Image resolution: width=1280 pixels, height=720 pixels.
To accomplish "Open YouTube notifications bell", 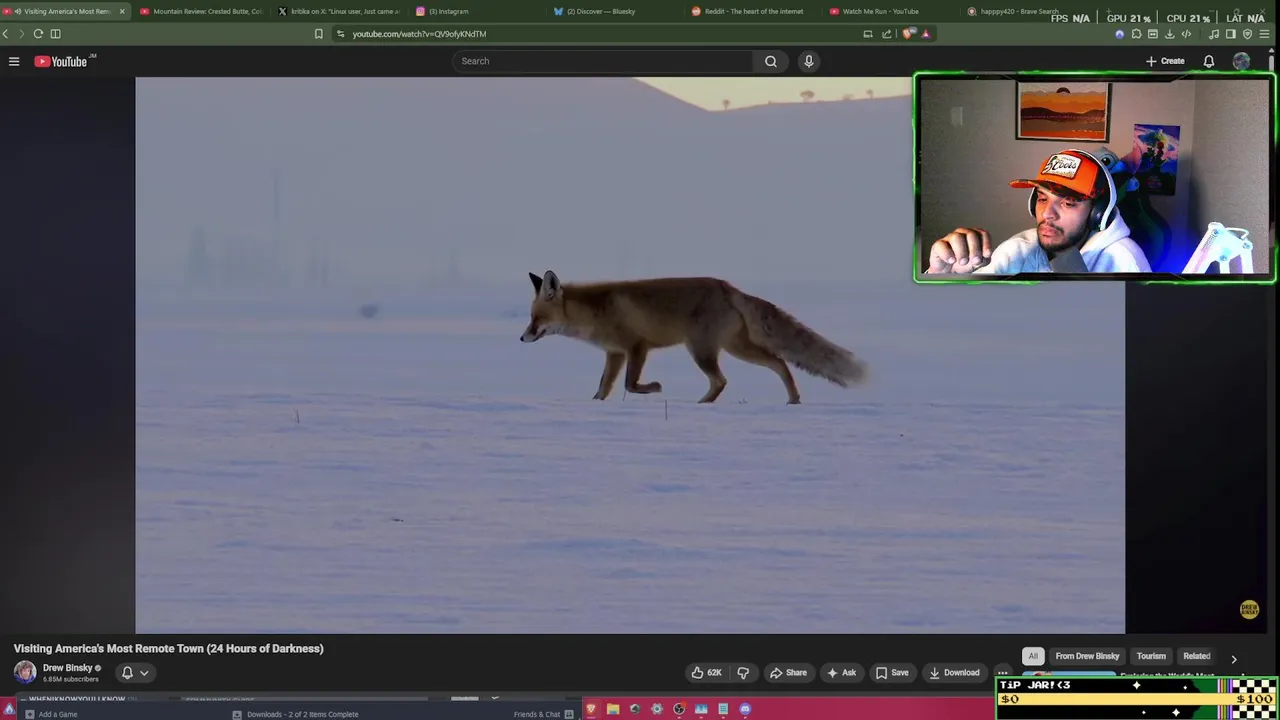I will [x=1209, y=61].
